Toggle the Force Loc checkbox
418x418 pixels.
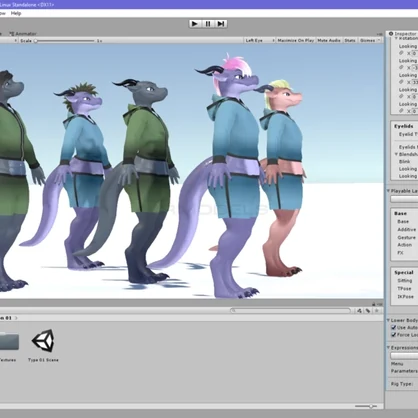(x=393, y=335)
